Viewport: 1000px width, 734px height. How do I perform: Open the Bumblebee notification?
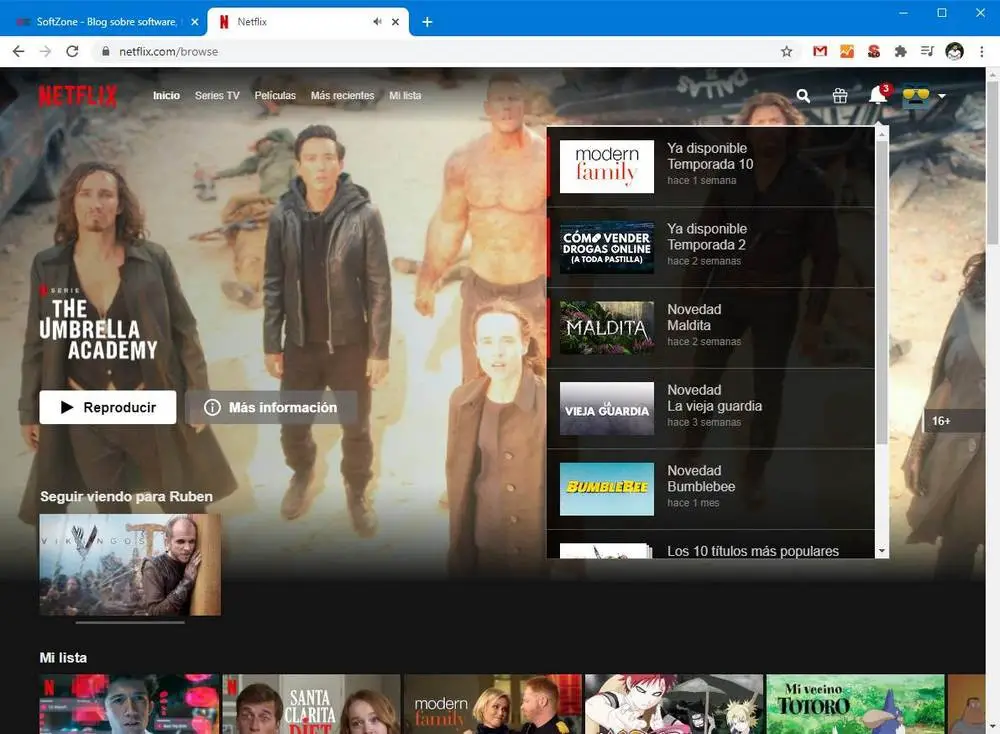(711, 489)
